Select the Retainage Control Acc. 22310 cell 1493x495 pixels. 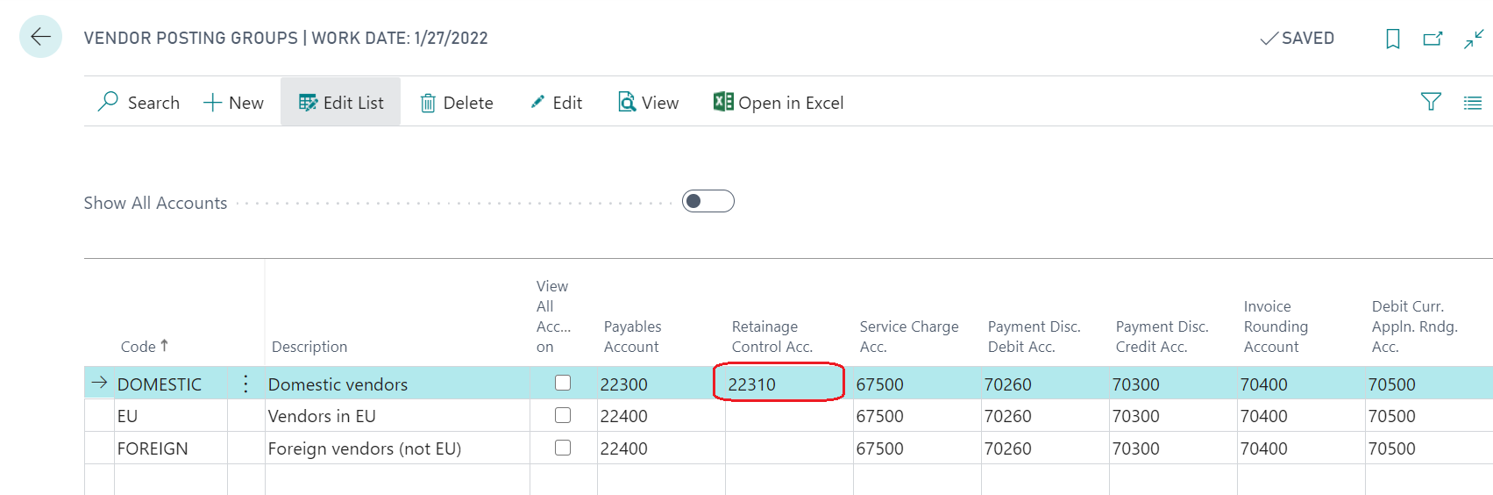click(x=778, y=384)
